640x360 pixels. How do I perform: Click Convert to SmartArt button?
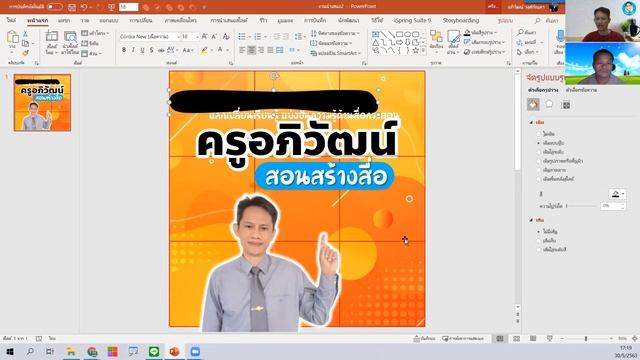tap(336, 53)
